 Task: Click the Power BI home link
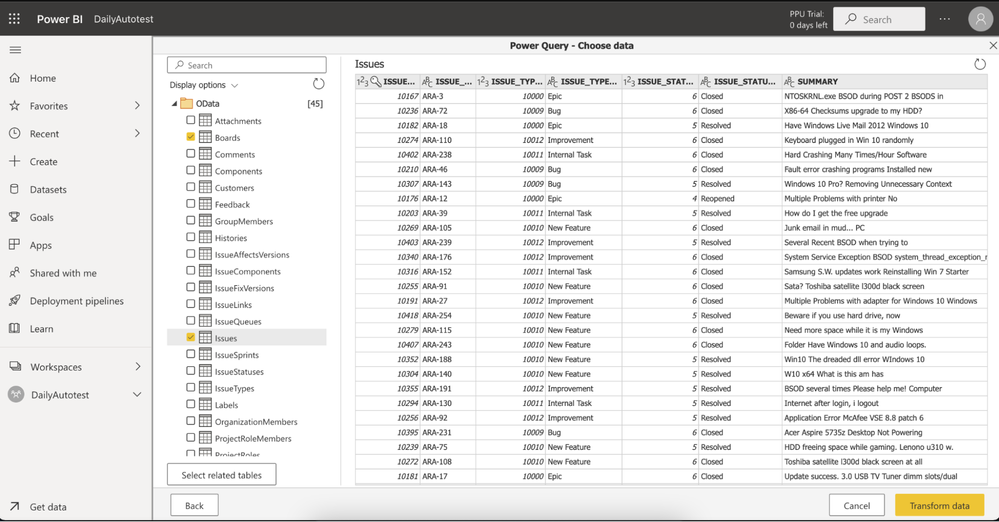59,19
